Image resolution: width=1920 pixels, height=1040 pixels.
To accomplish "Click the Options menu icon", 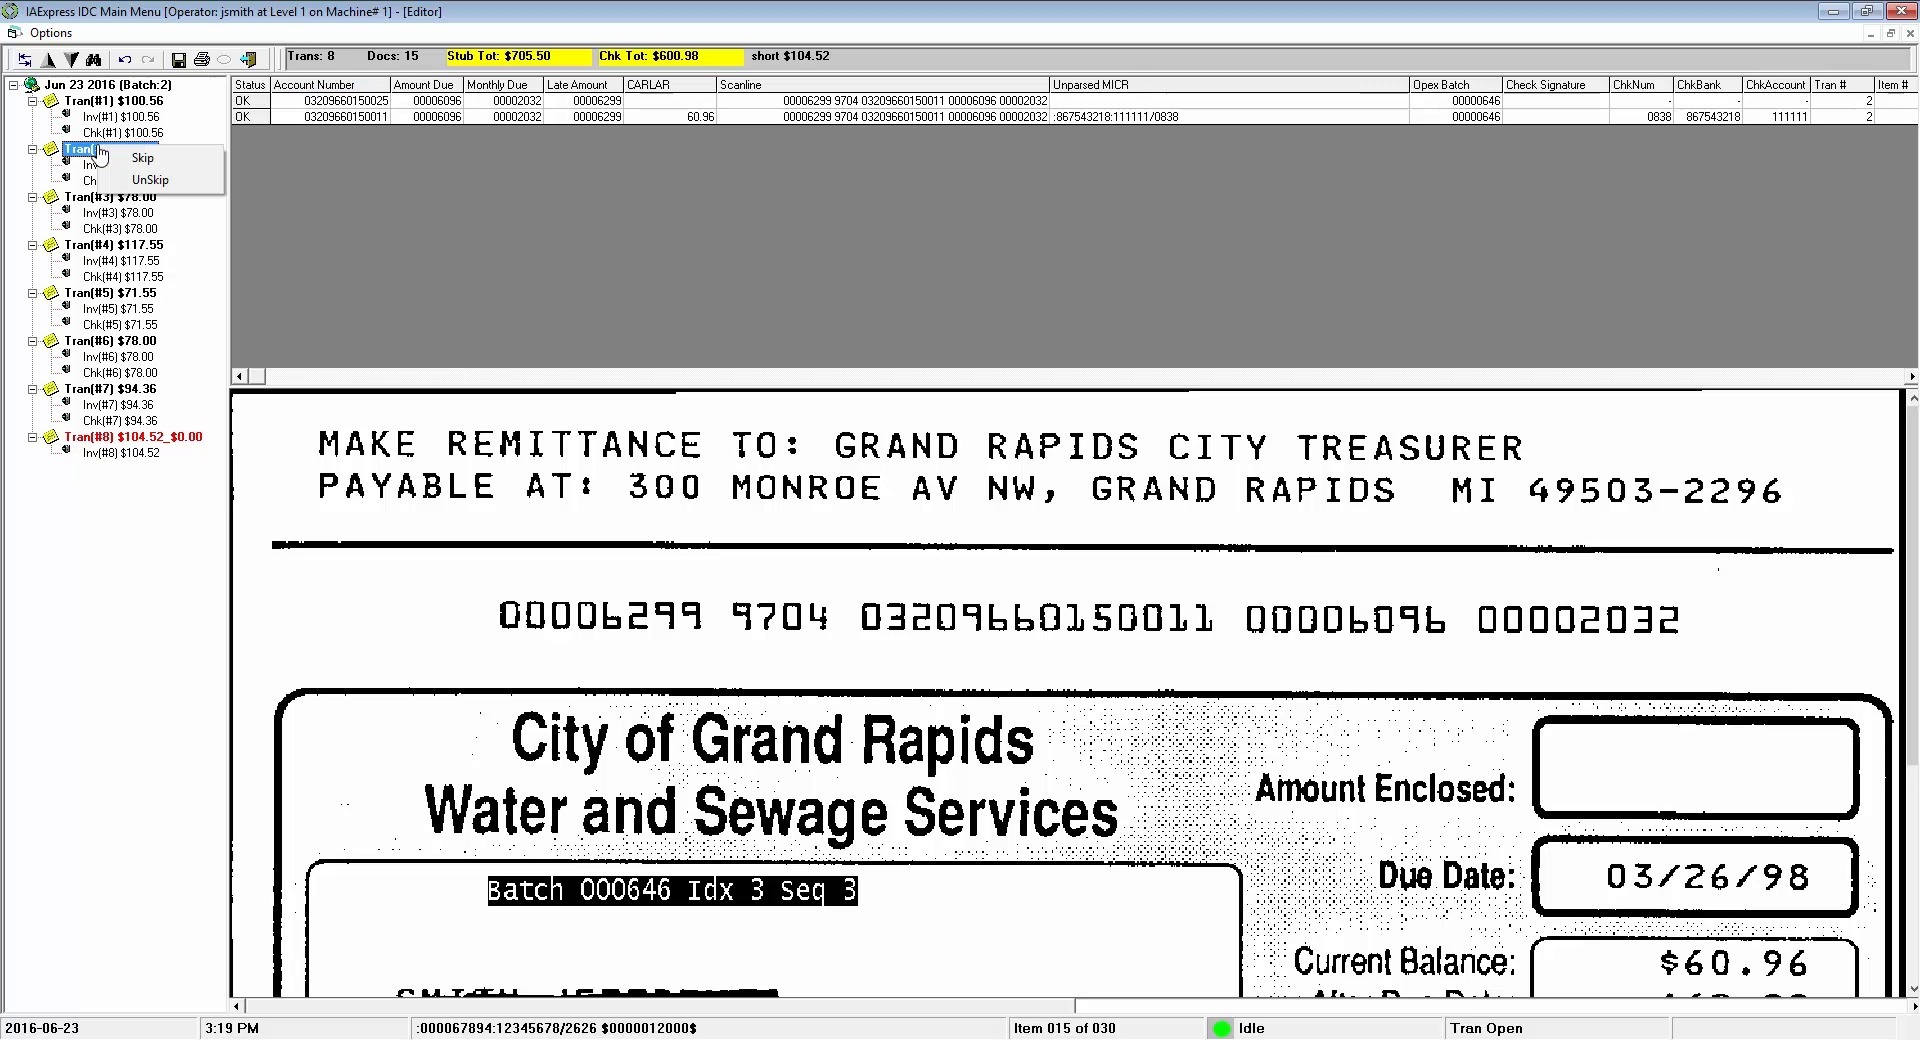I will point(14,33).
